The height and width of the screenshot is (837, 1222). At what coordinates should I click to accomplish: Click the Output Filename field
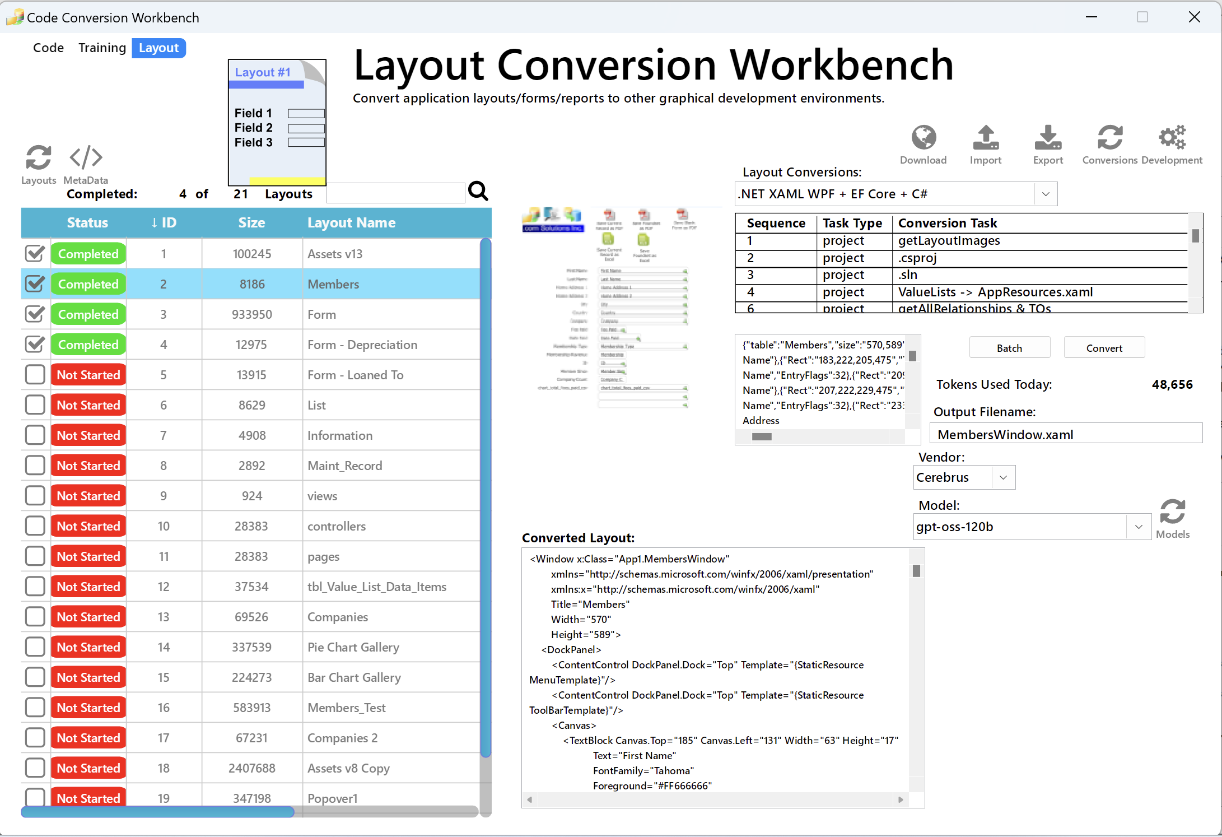coord(1066,434)
